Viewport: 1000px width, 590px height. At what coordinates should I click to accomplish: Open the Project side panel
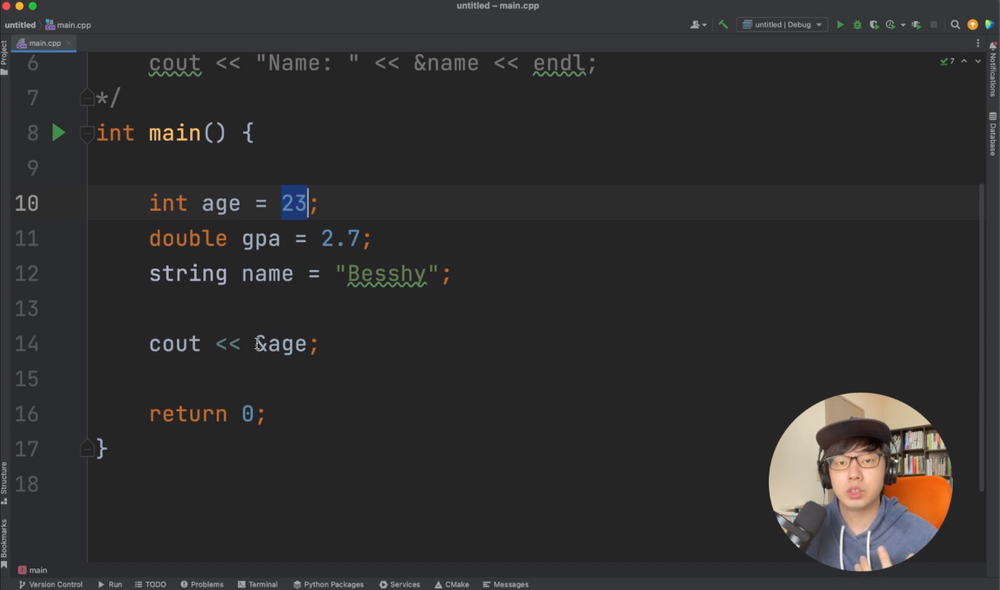[x=4, y=57]
